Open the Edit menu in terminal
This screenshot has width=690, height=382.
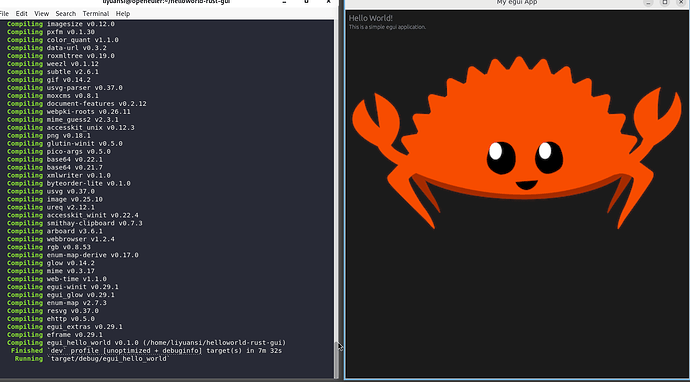click(x=21, y=14)
